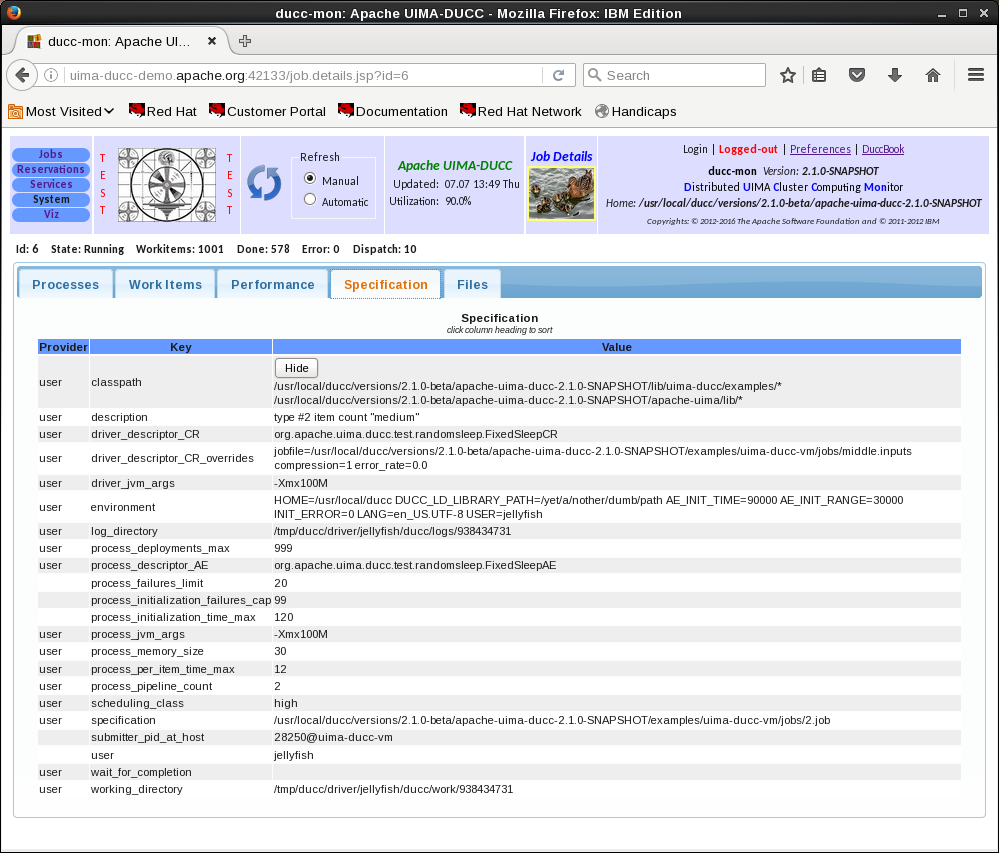Viewport: 999px width, 853px height.
Task: Click the blue refresh arrows icon
Action: click(264, 184)
